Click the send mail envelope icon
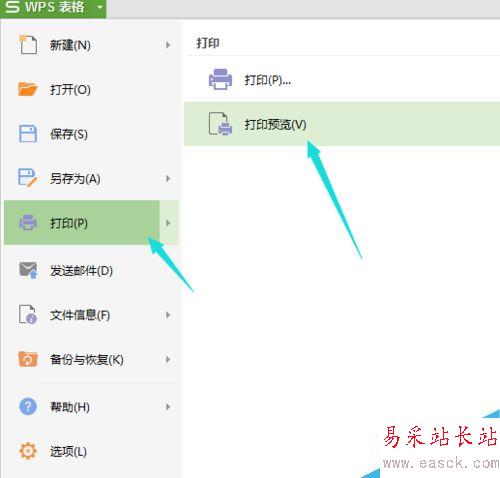Image resolution: width=500 pixels, height=478 pixels. (x=28, y=270)
